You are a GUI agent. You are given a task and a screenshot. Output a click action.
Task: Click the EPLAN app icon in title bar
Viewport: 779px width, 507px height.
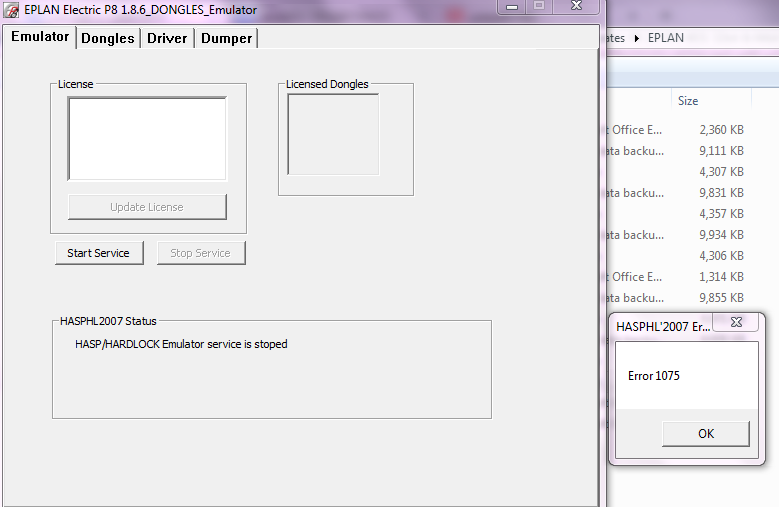point(11,10)
